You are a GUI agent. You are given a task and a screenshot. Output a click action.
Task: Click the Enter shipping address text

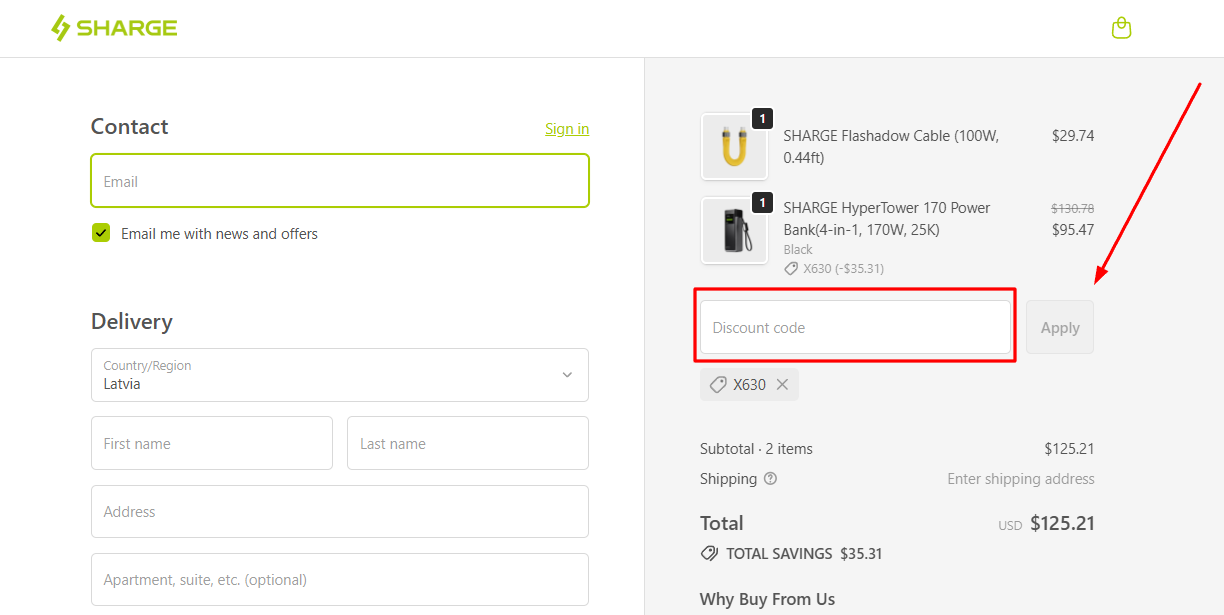(x=1021, y=479)
